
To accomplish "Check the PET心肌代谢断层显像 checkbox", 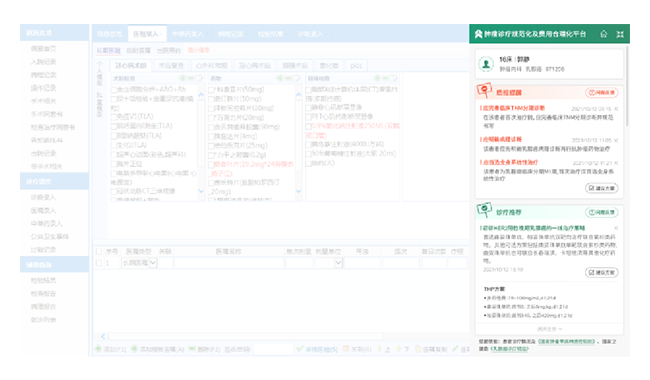I will click(x=308, y=117).
